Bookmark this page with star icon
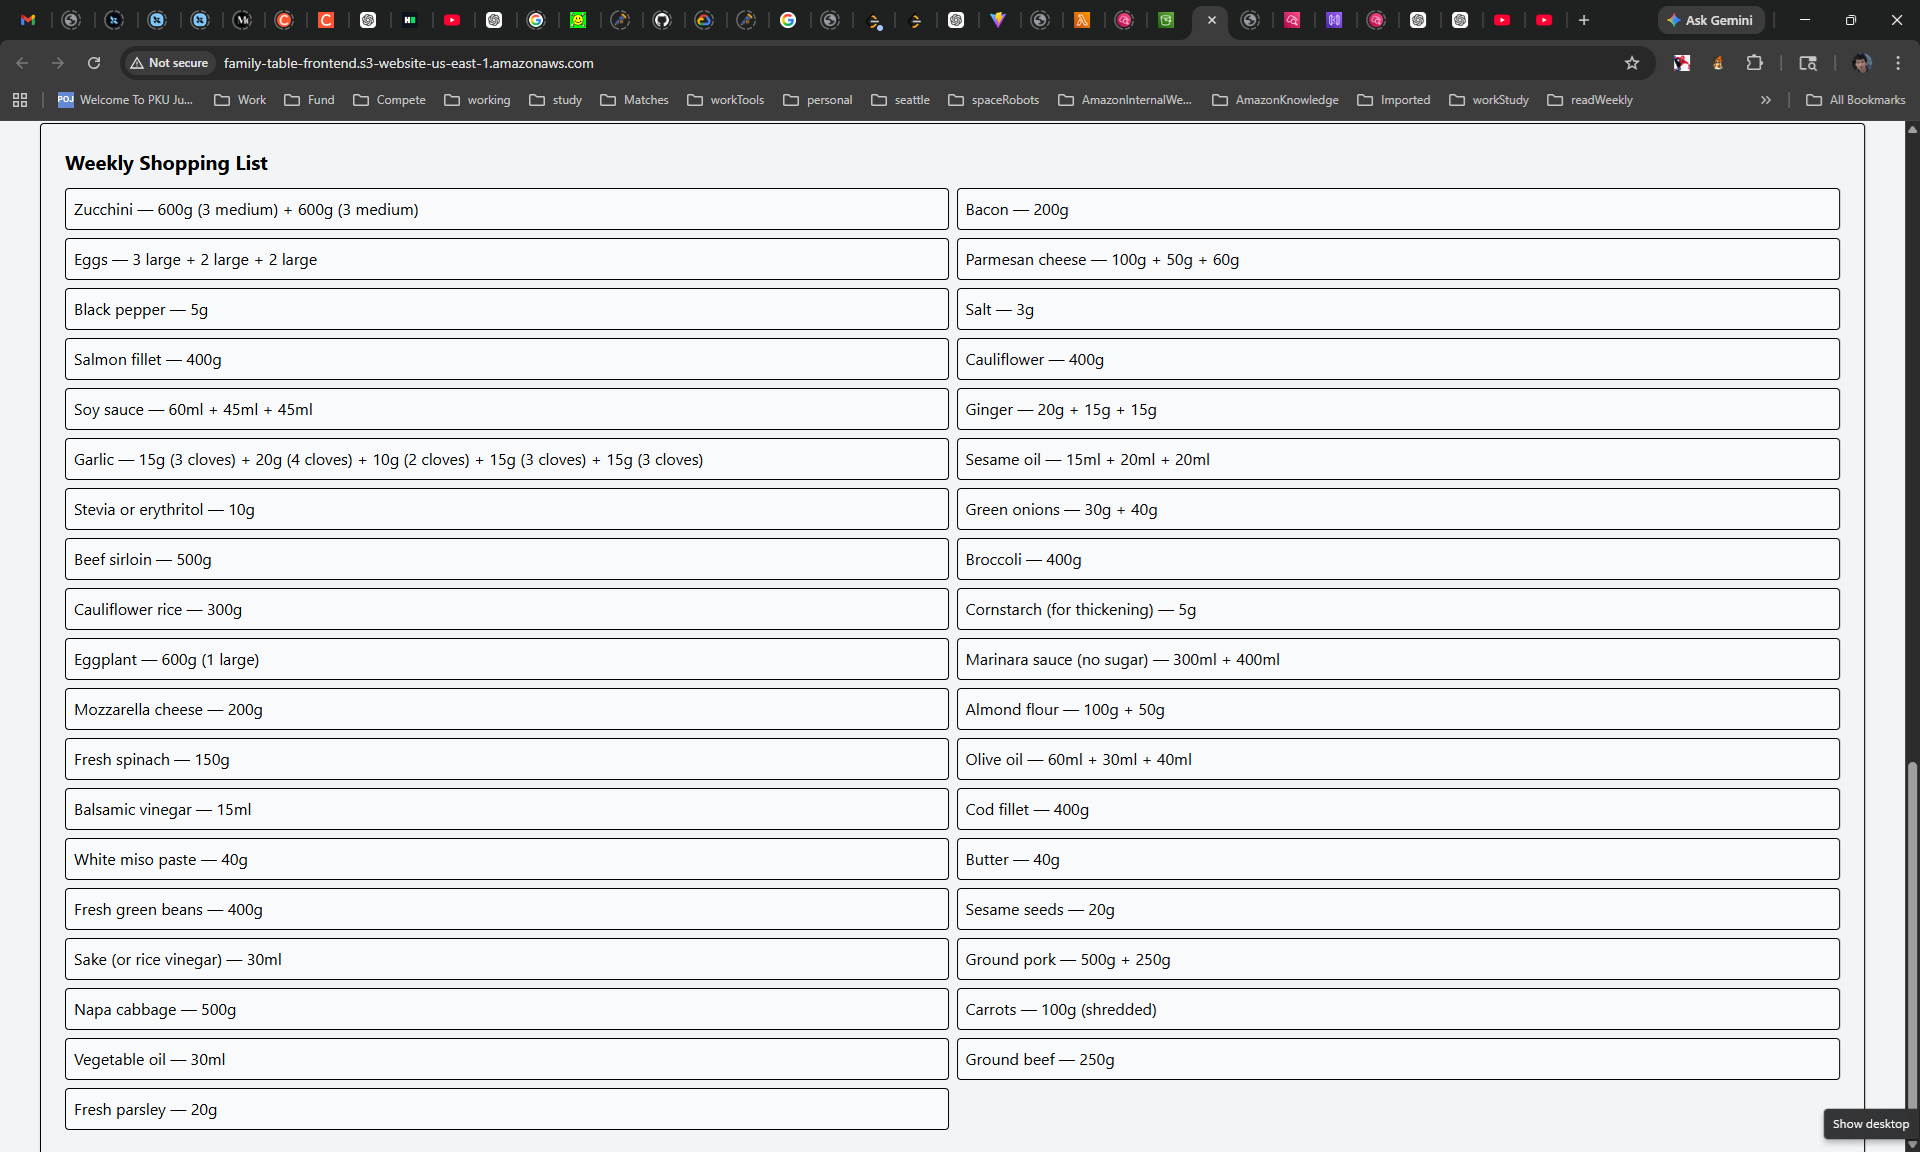This screenshot has width=1920, height=1152. pyautogui.click(x=1632, y=63)
